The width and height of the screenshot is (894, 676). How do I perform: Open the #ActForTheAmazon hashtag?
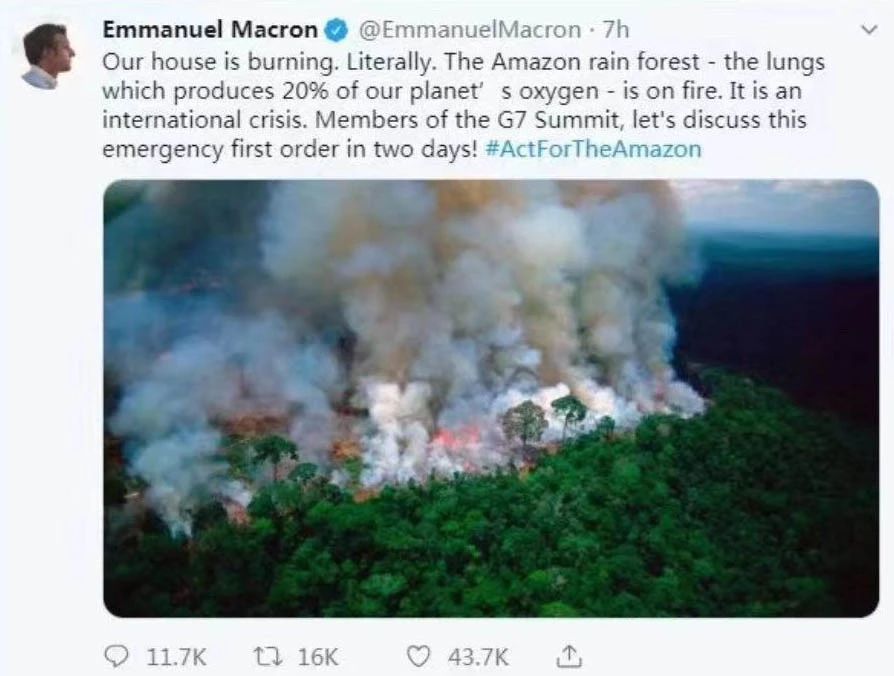(594, 149)
